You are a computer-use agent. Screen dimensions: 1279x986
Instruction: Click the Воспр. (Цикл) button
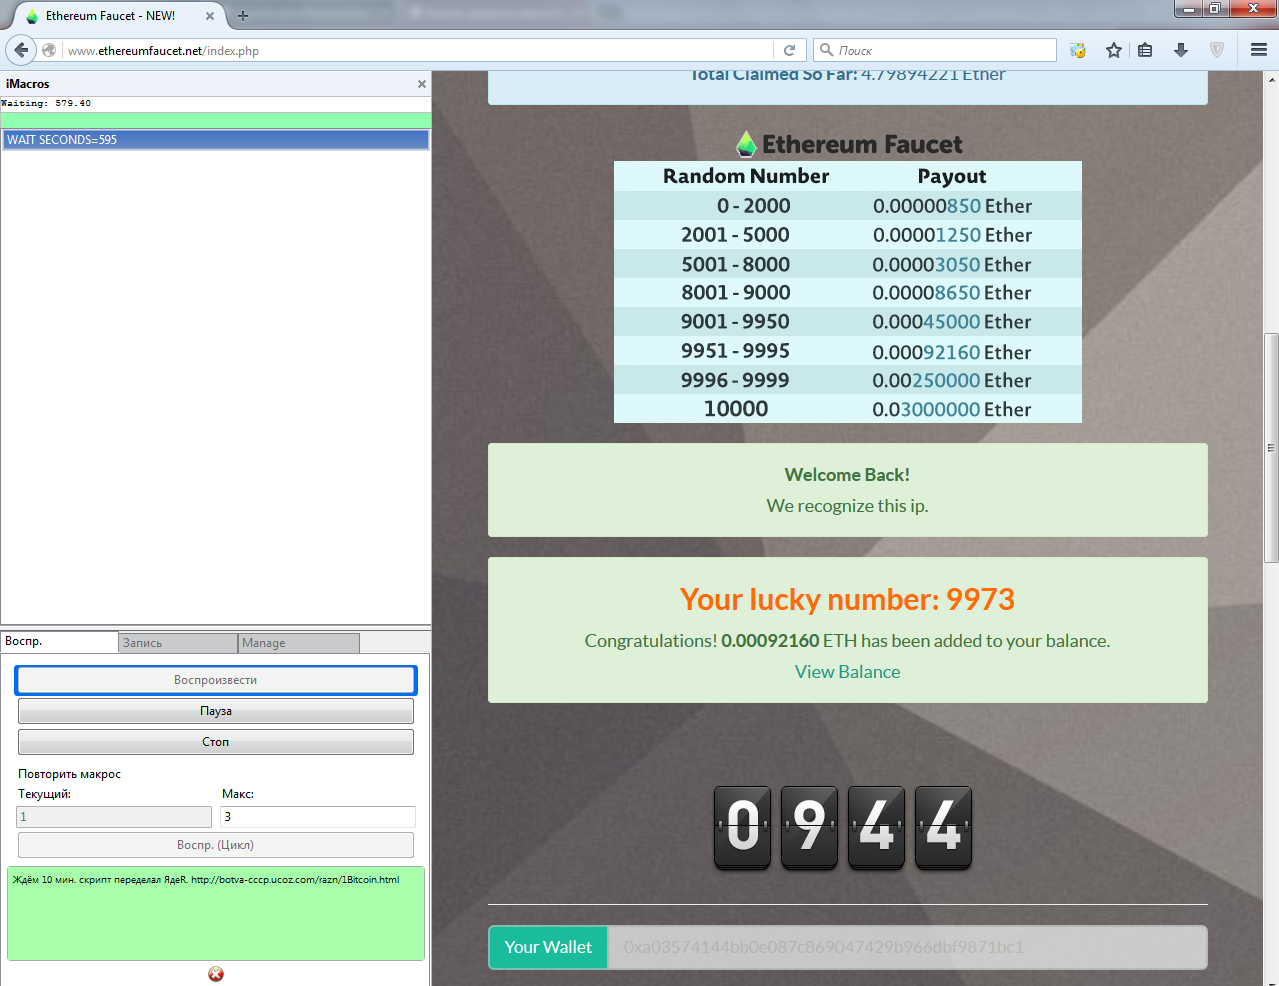pyautogui.click(x=216, y=845)
